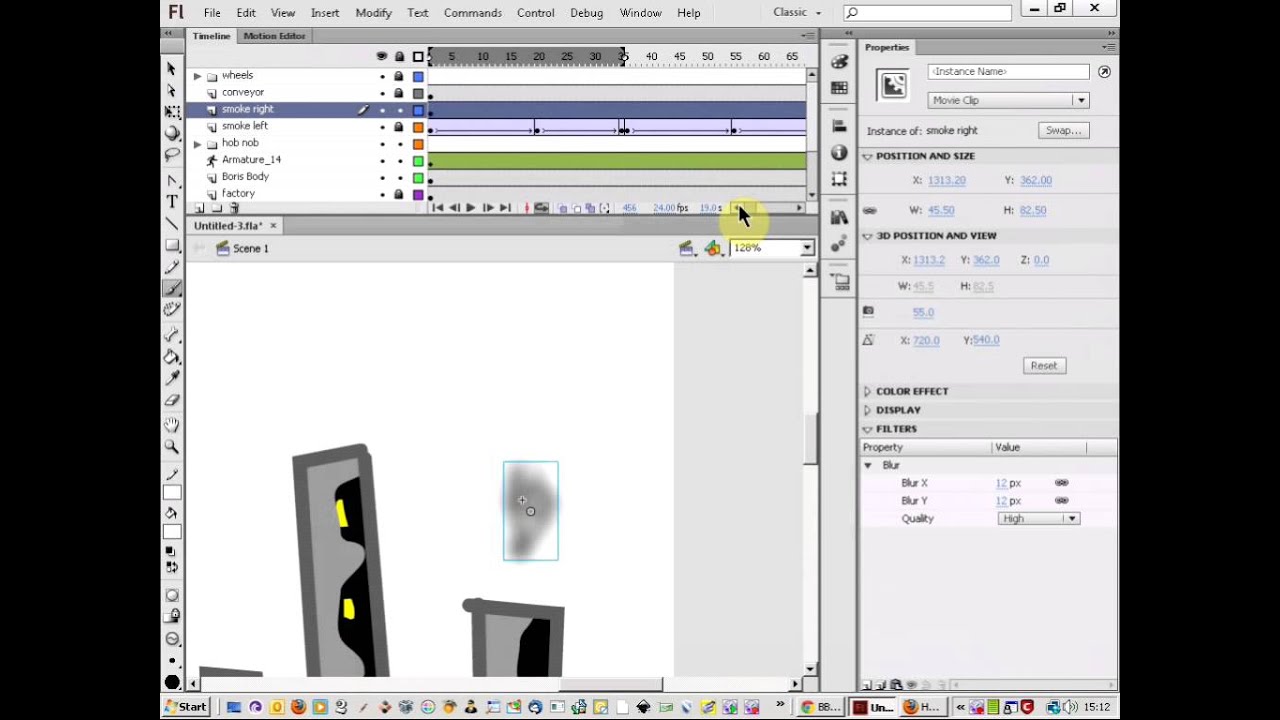Collapse the 3D Position and View section
The width and height of the screenshot is (1280, 720).
pyautogui.click(x=867, y=236)
